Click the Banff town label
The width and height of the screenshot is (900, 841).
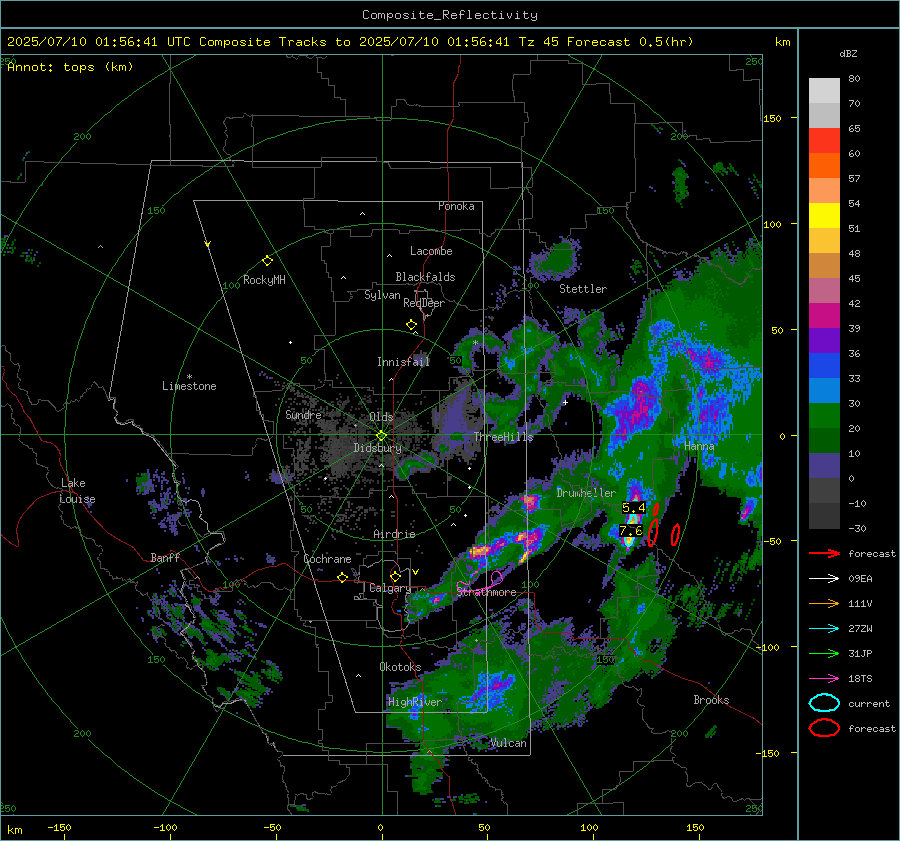point(165,557)
